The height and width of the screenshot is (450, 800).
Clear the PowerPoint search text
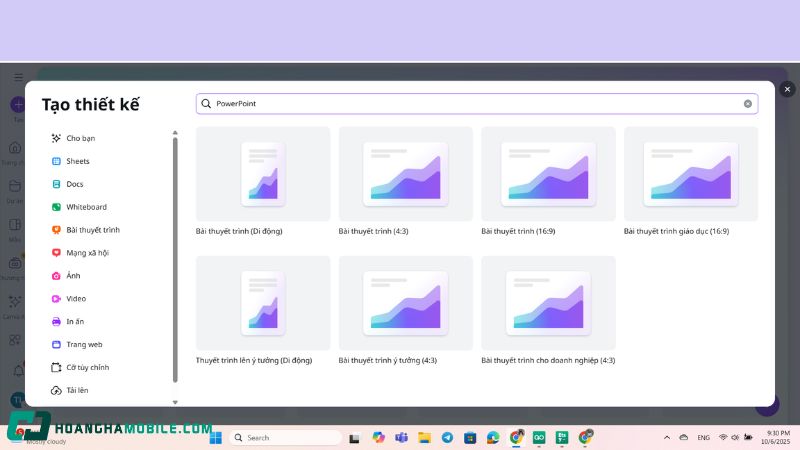tap(747, 104)
